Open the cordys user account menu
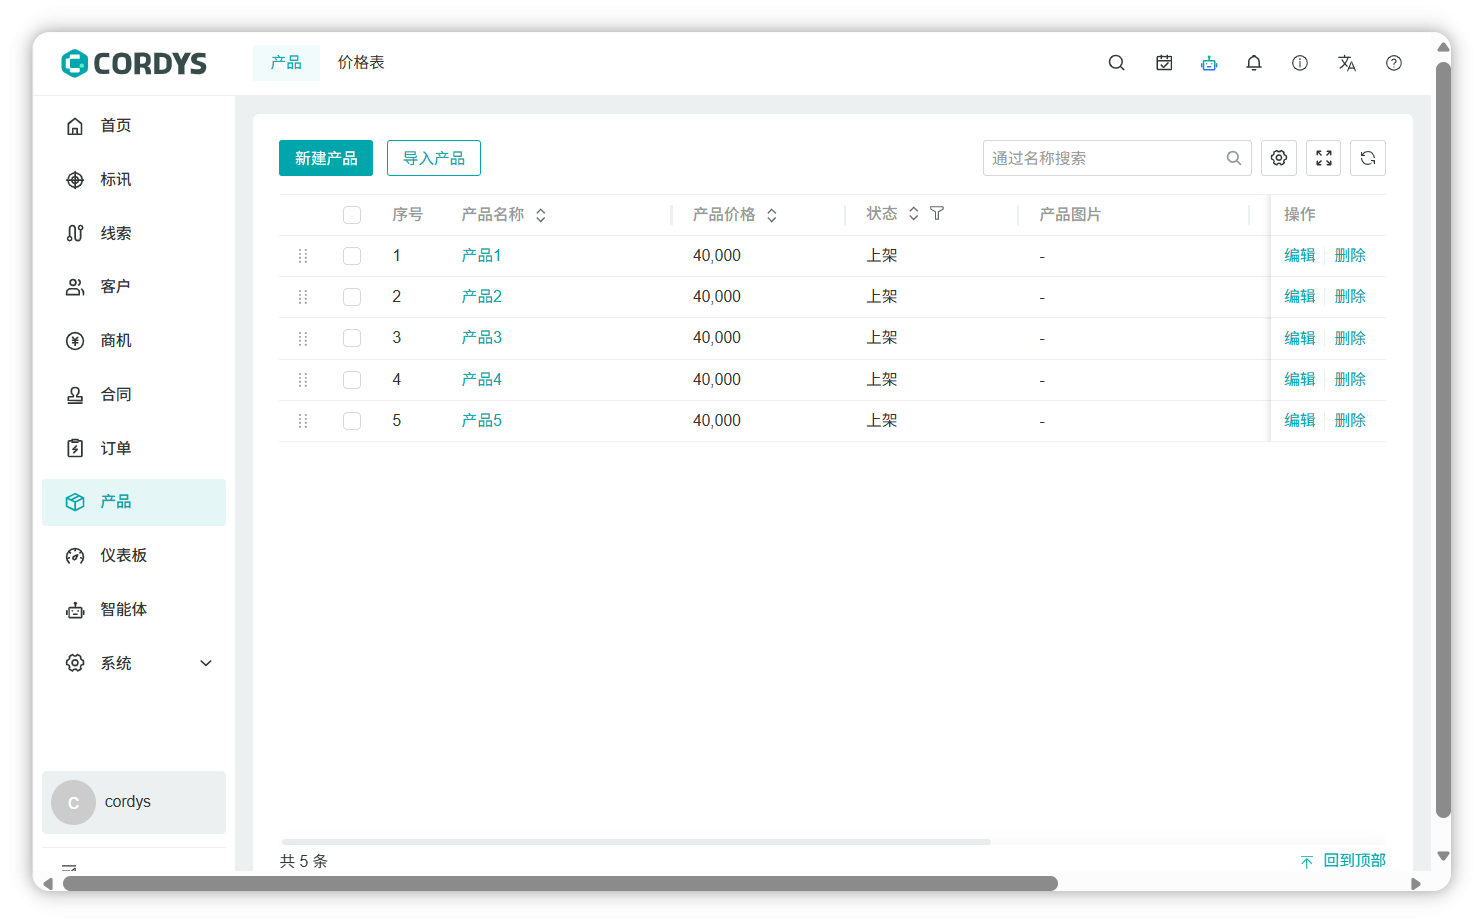 pyautogui.click(x=134, y=802)
